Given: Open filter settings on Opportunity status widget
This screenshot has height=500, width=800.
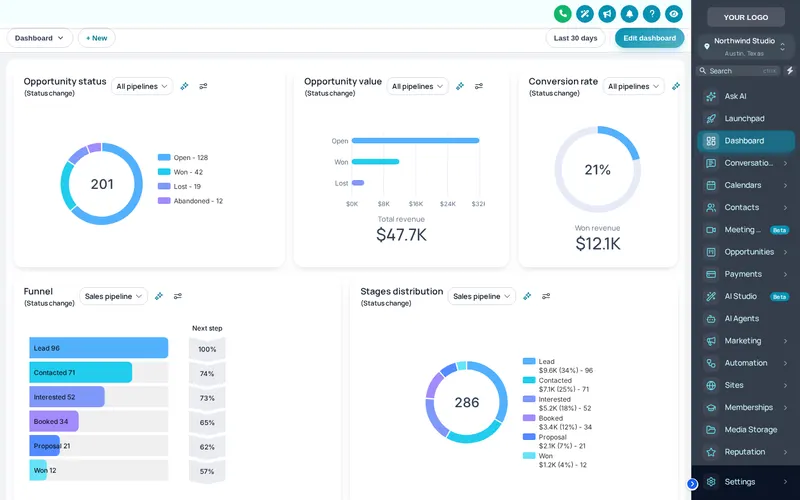Looking at the screenshot, I should coord(203,86).
